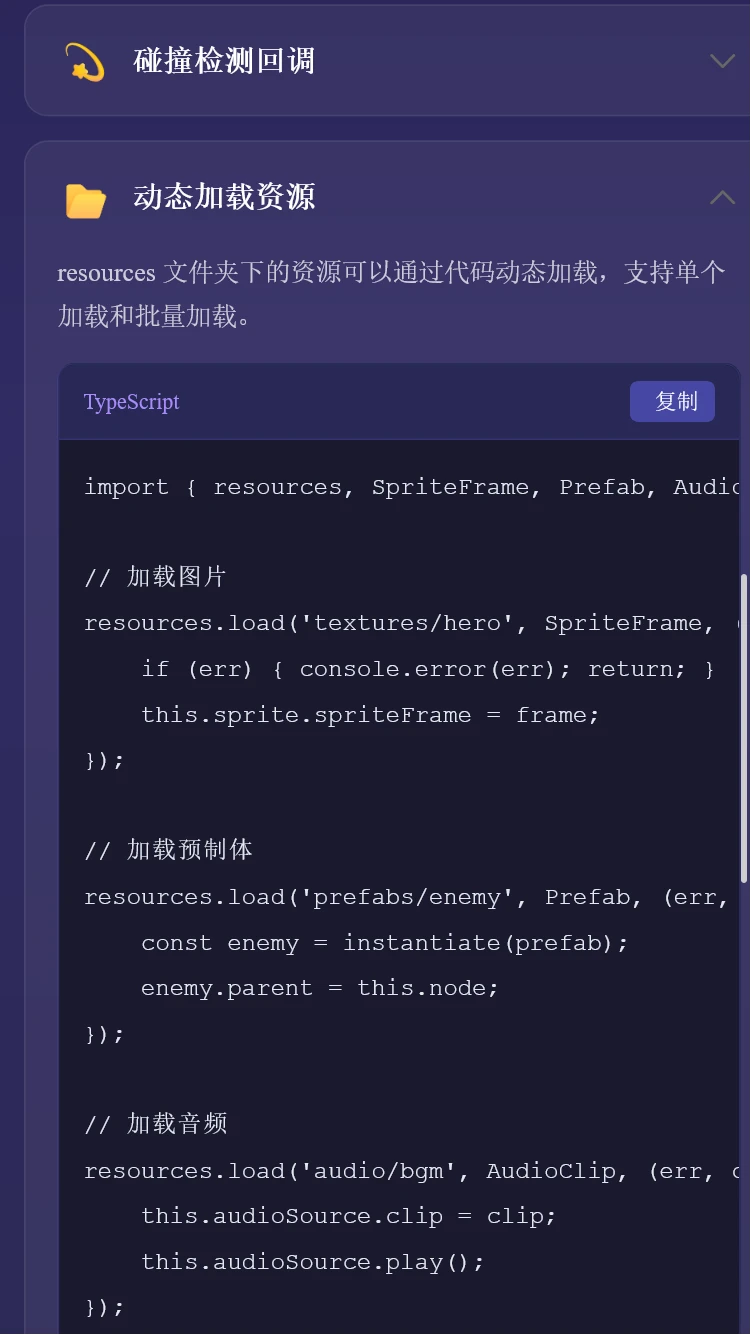Click the folder icon beside 动态加载资源
This screenshot has height=1336, width=752.
click(85, 198)
